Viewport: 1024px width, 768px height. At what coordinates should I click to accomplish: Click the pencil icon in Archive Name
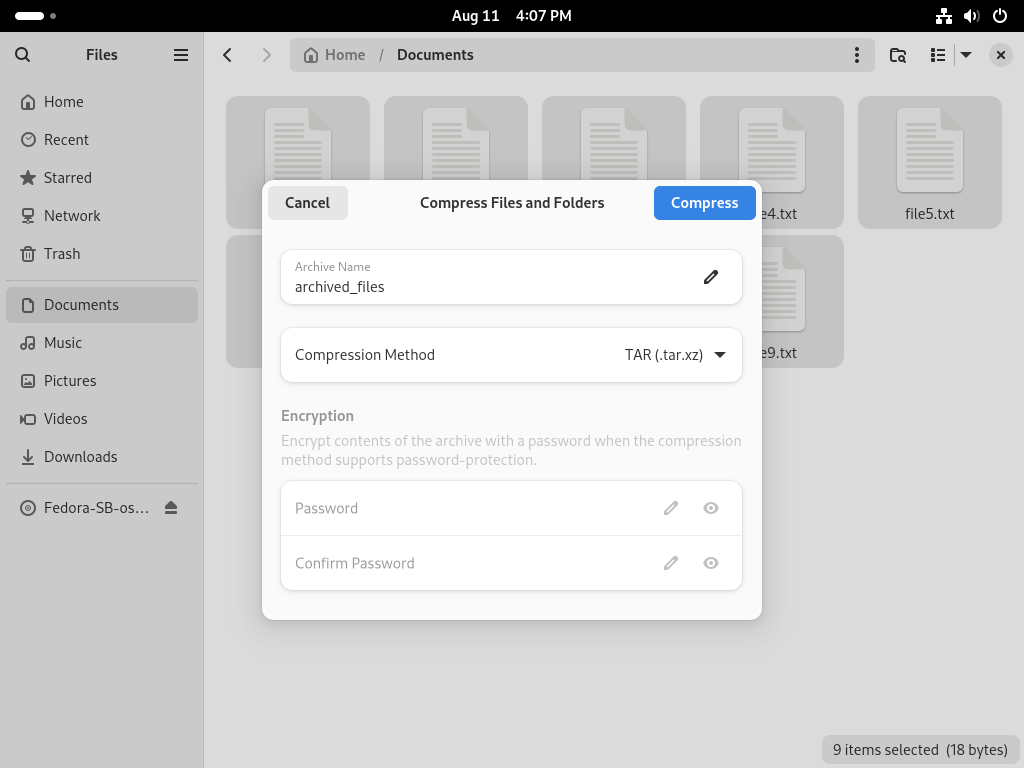tap(711, 277)
